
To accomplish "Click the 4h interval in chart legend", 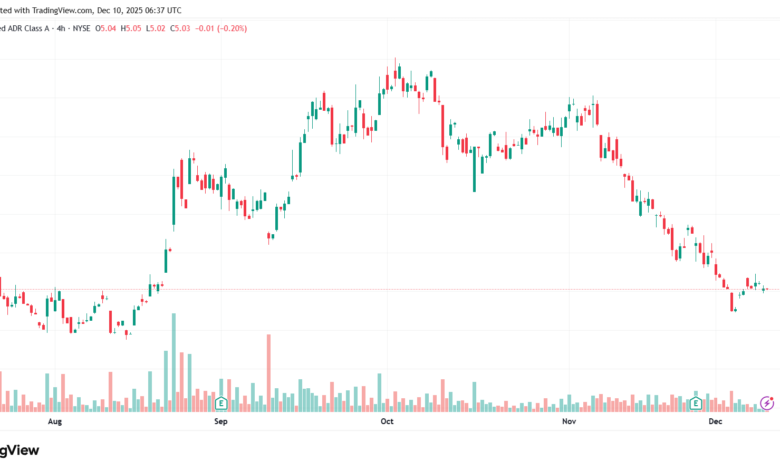I will 61,28.
